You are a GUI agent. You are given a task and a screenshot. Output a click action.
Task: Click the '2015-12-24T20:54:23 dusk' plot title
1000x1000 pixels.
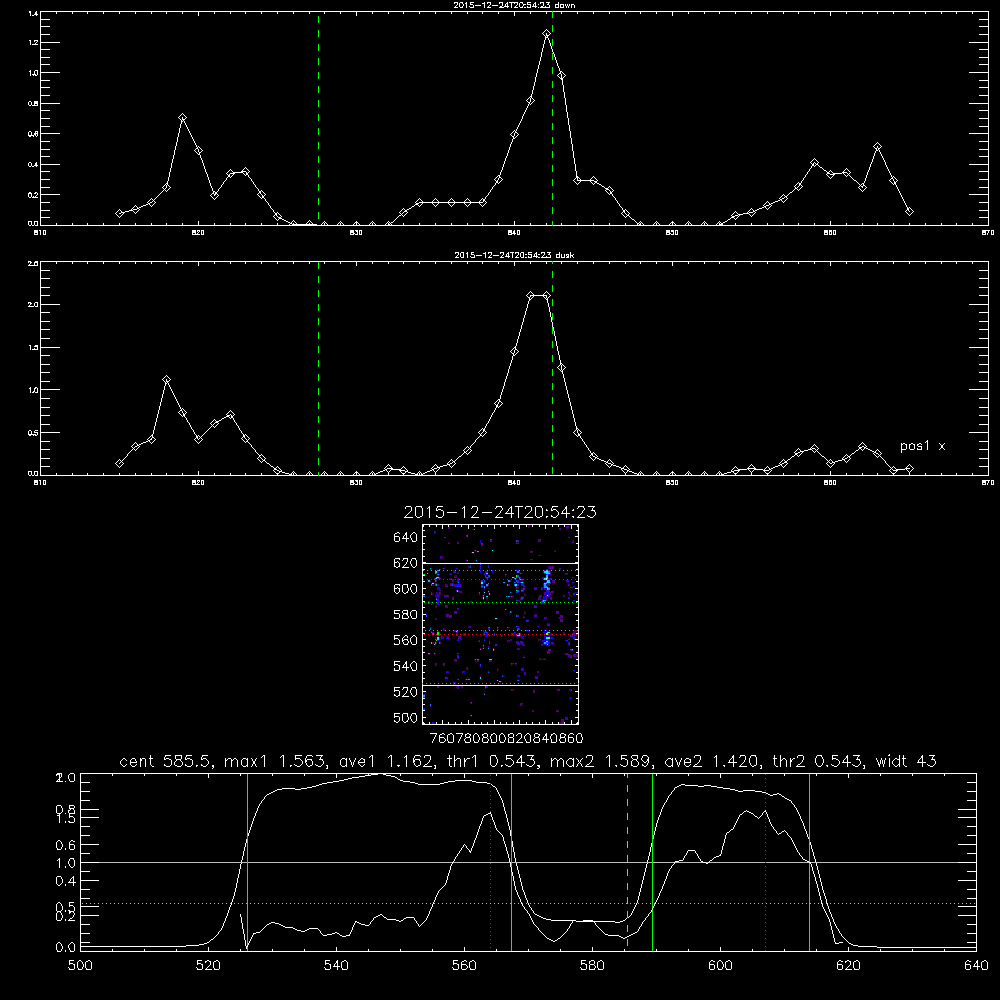coord(514,255)
